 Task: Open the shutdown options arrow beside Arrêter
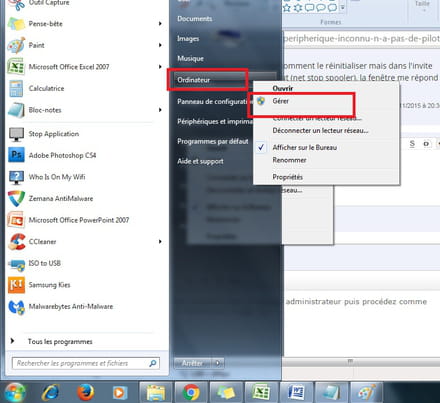218,363
